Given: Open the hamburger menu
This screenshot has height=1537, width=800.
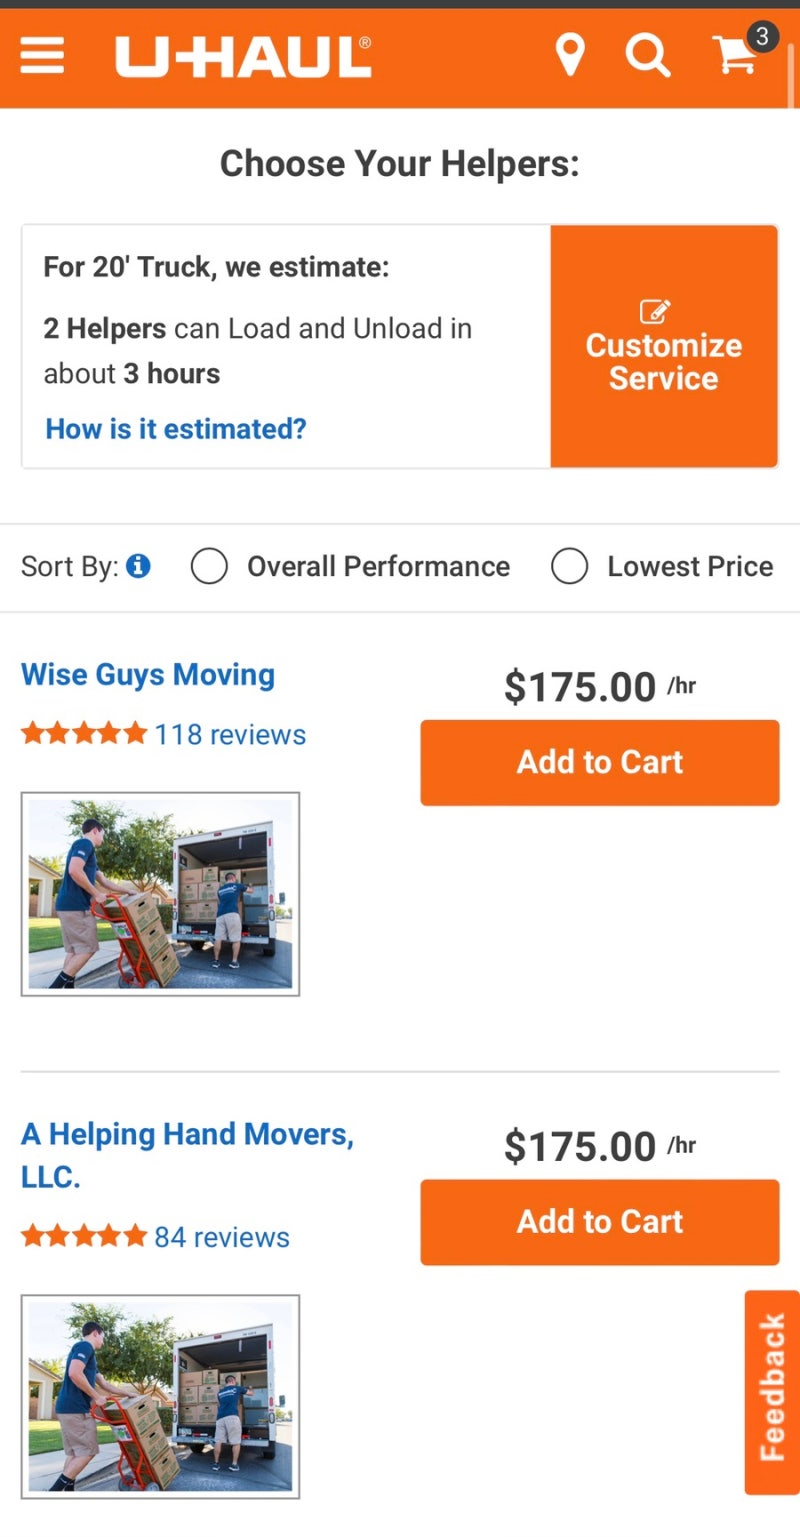Looking at the screenshot, I should 42,56.
